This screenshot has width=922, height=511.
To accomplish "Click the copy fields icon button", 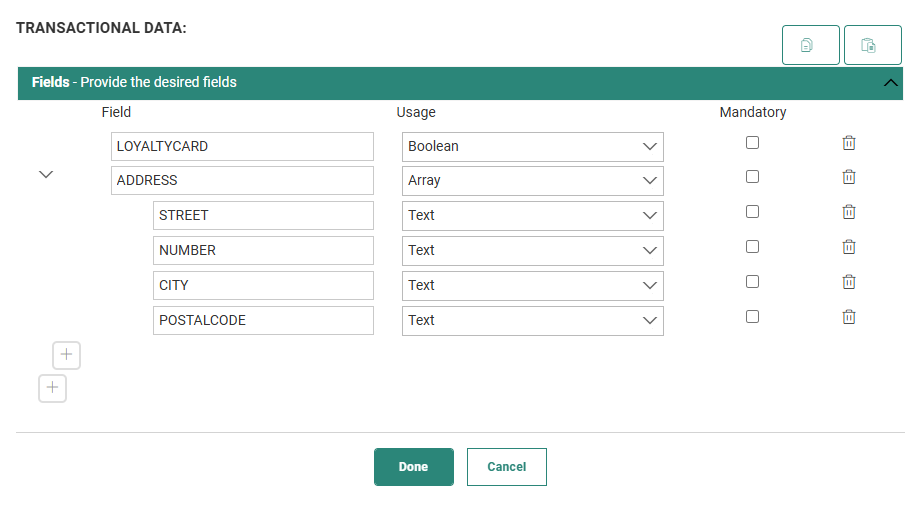I will (810, 45).
